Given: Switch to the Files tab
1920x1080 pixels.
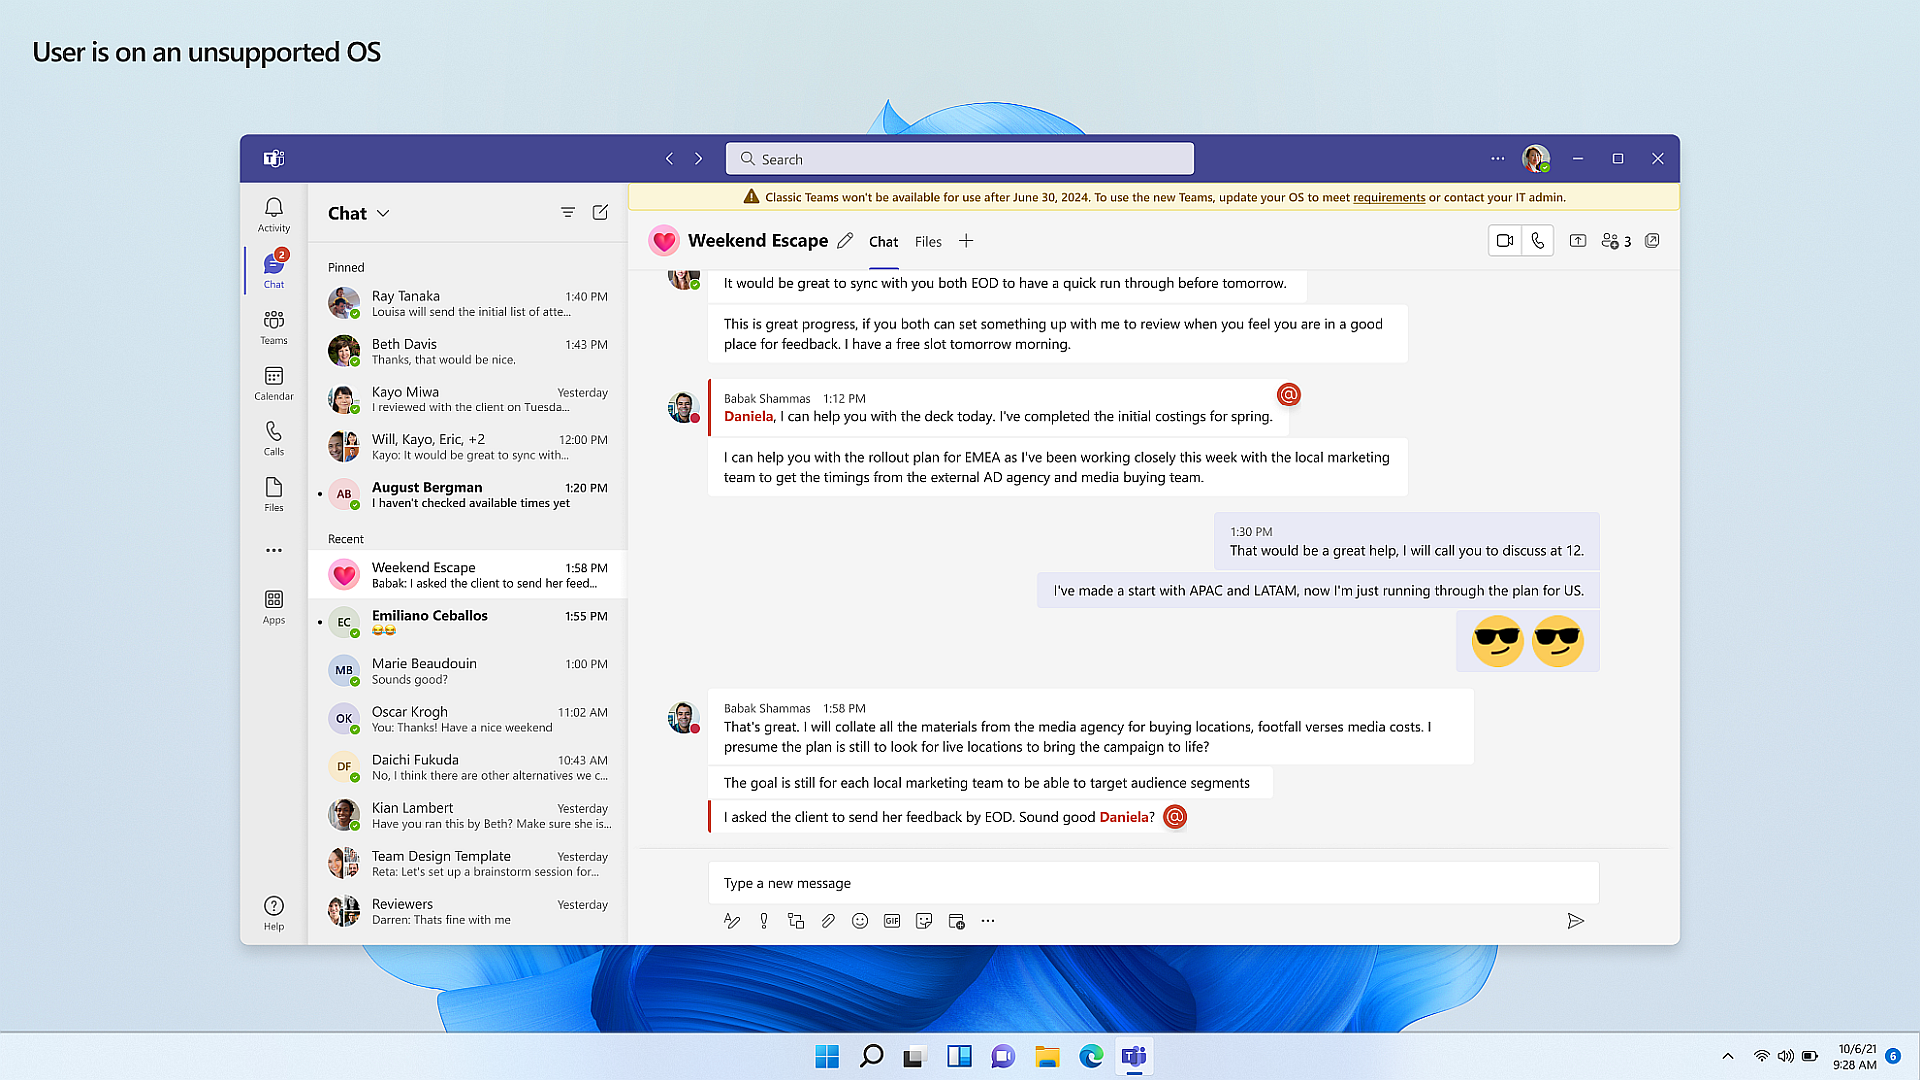Looking at the screenshot, I should [x=928, y=241].
